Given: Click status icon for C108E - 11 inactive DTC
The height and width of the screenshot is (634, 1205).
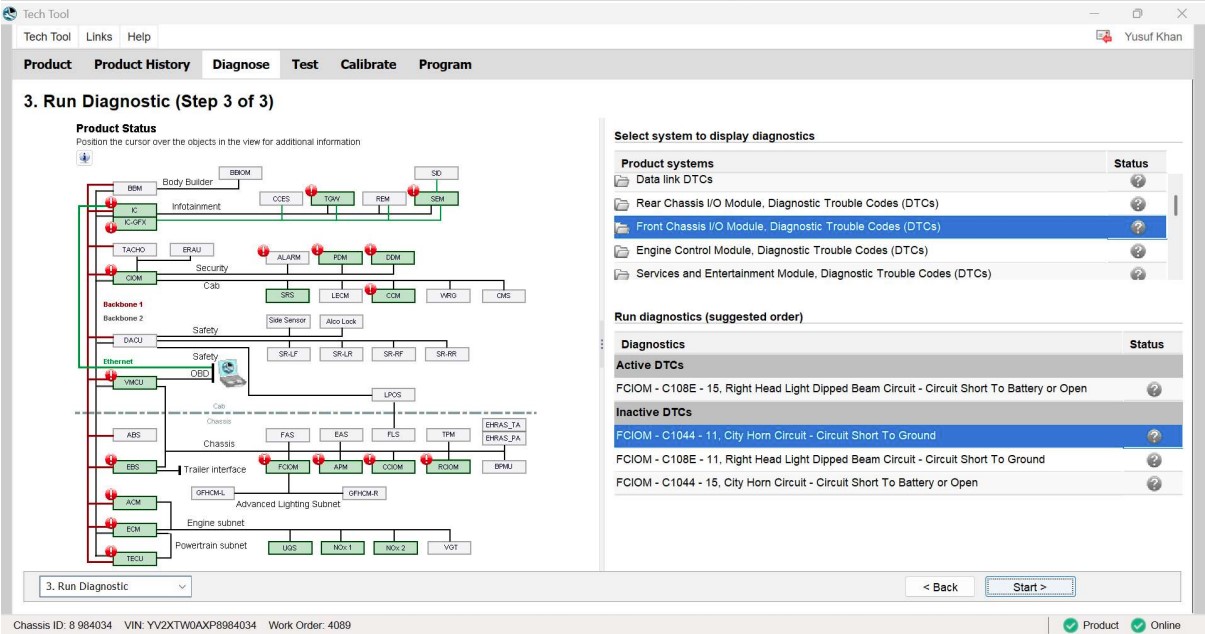Looking at the screenshot, I should [x=1154, y=460].
